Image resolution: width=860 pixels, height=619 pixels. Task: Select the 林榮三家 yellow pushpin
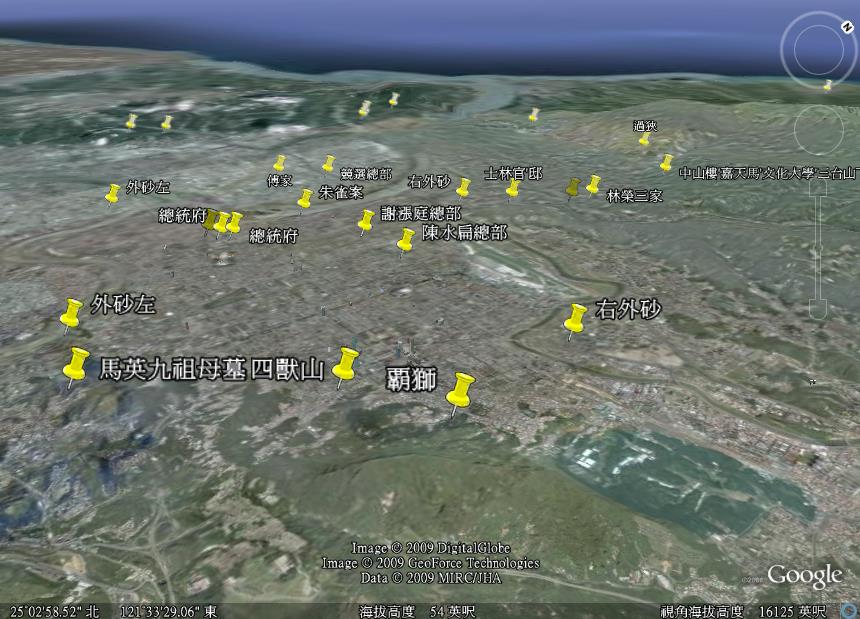pos(593,185)
